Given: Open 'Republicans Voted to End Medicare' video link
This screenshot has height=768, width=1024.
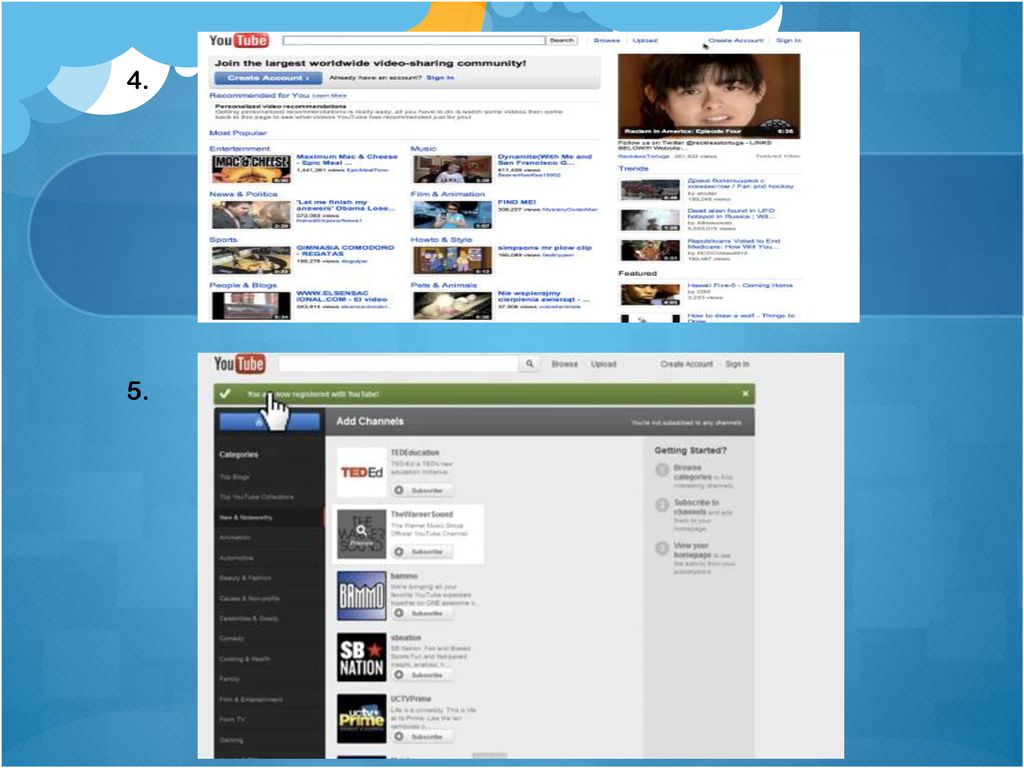Looking at the screenshot, I should (733, 244).
